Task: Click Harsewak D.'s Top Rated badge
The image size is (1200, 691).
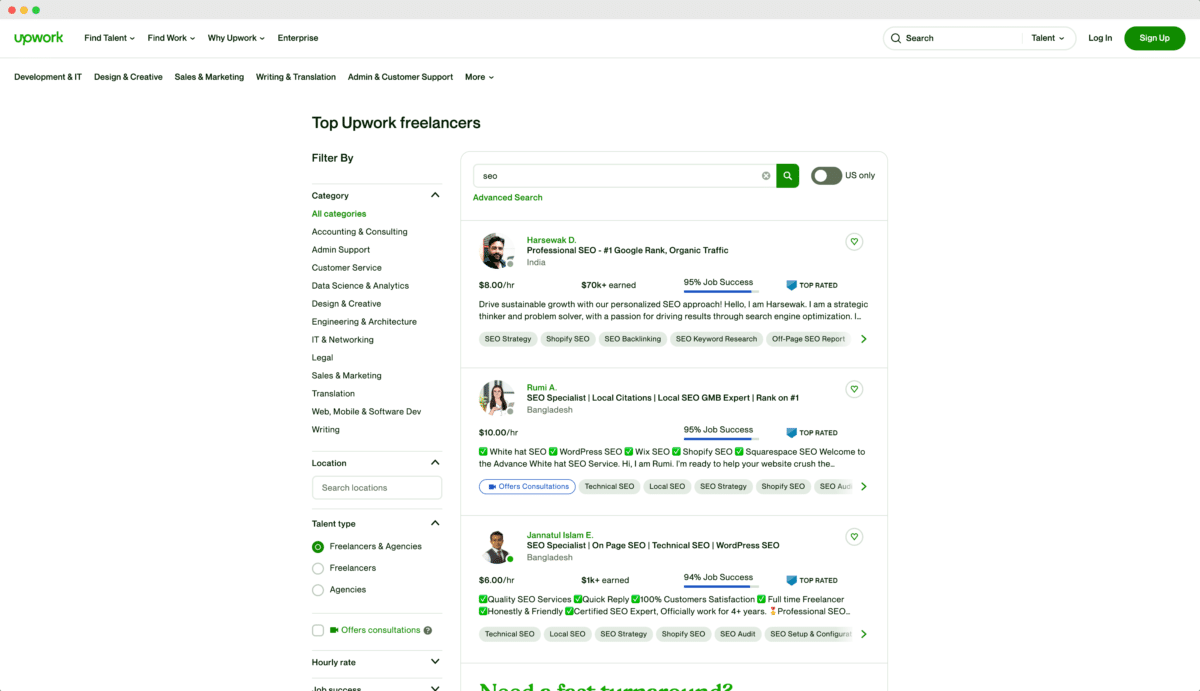Action: pyautogui.click(x=812, y=285)
